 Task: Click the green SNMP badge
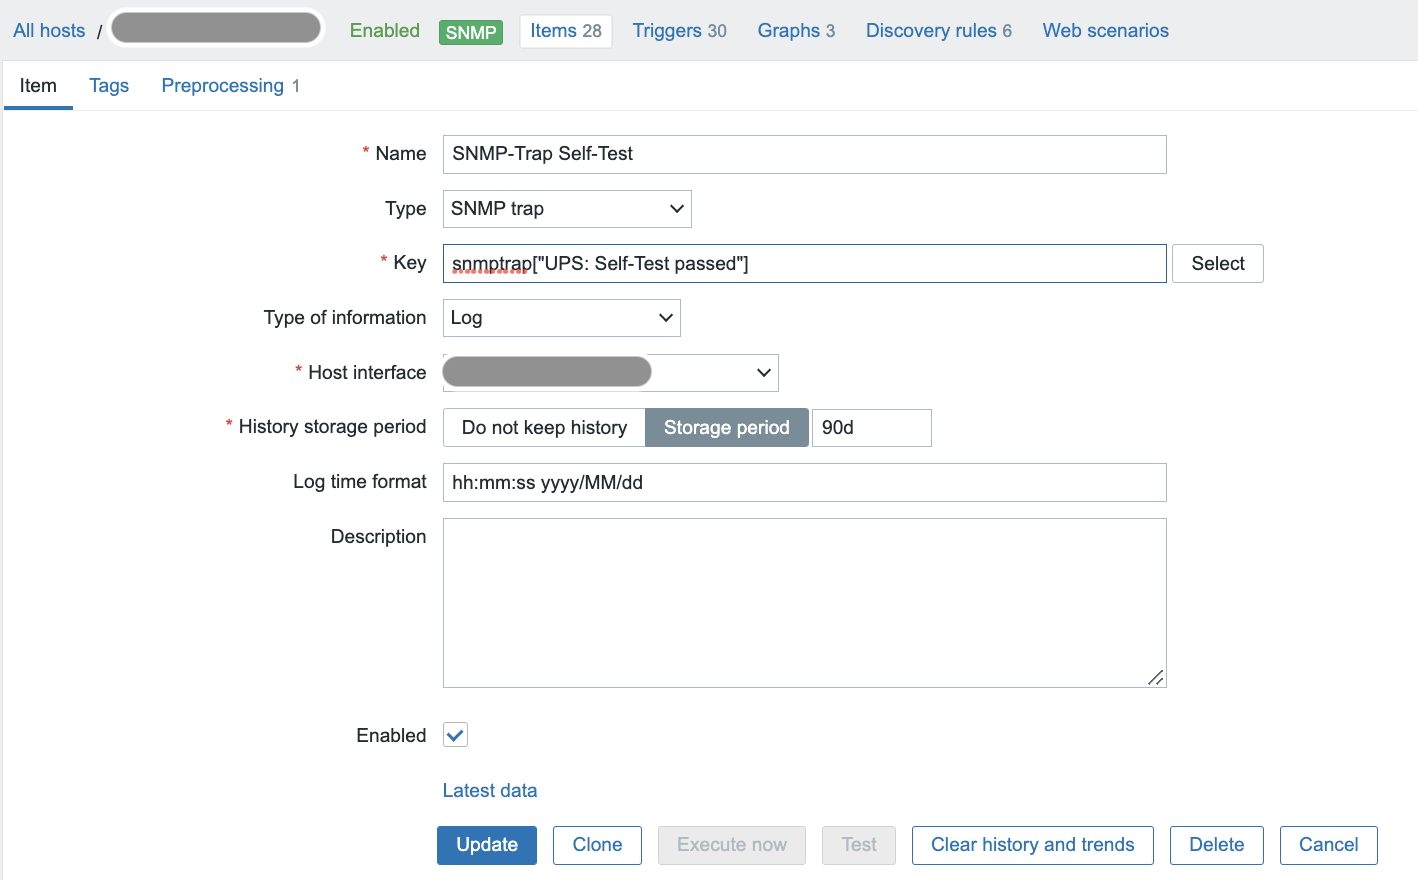(x=470, y=32)
